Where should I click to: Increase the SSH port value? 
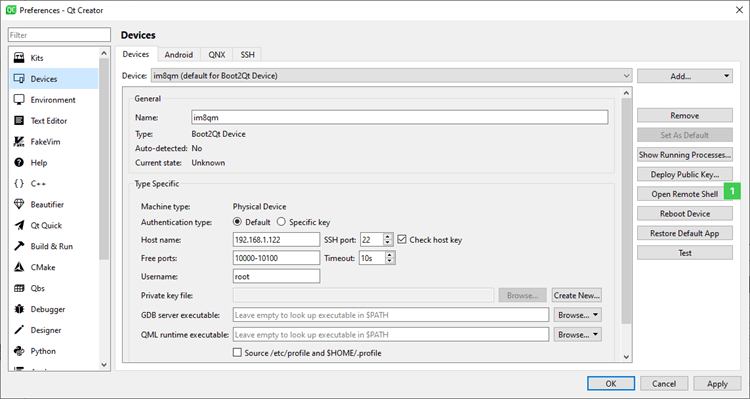pos(388,236)
